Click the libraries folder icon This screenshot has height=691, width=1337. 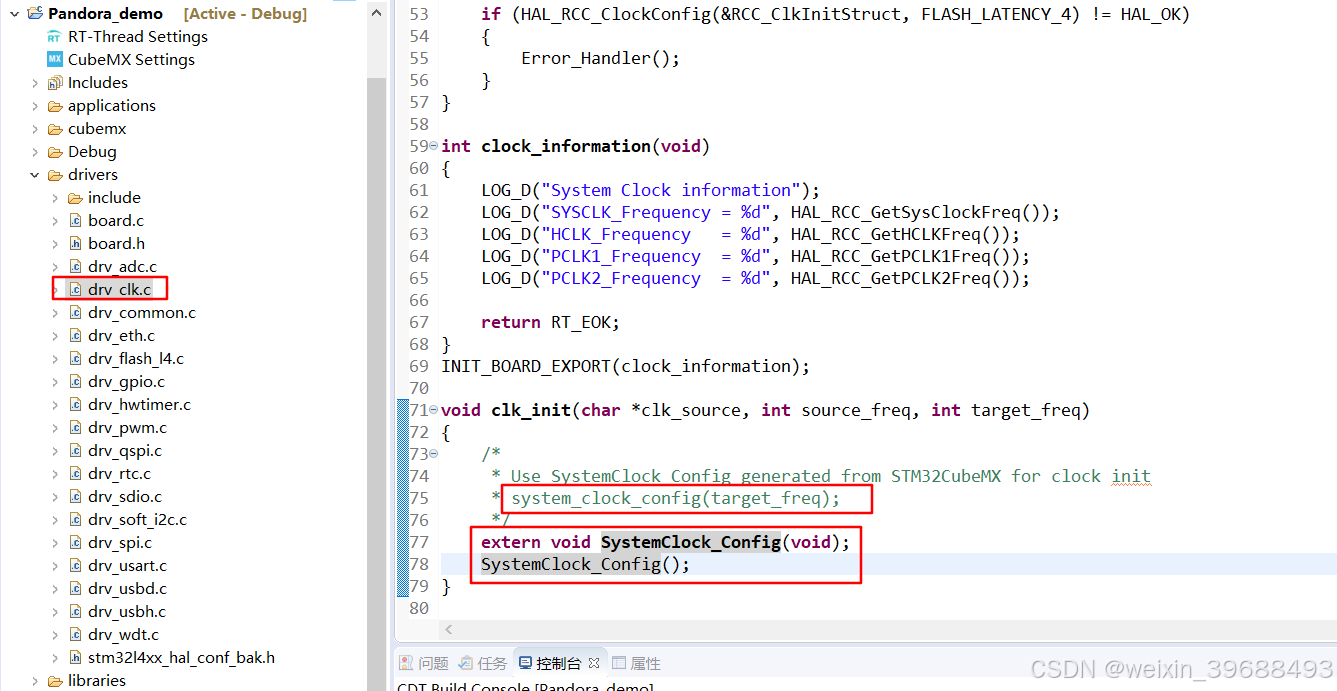55,681
